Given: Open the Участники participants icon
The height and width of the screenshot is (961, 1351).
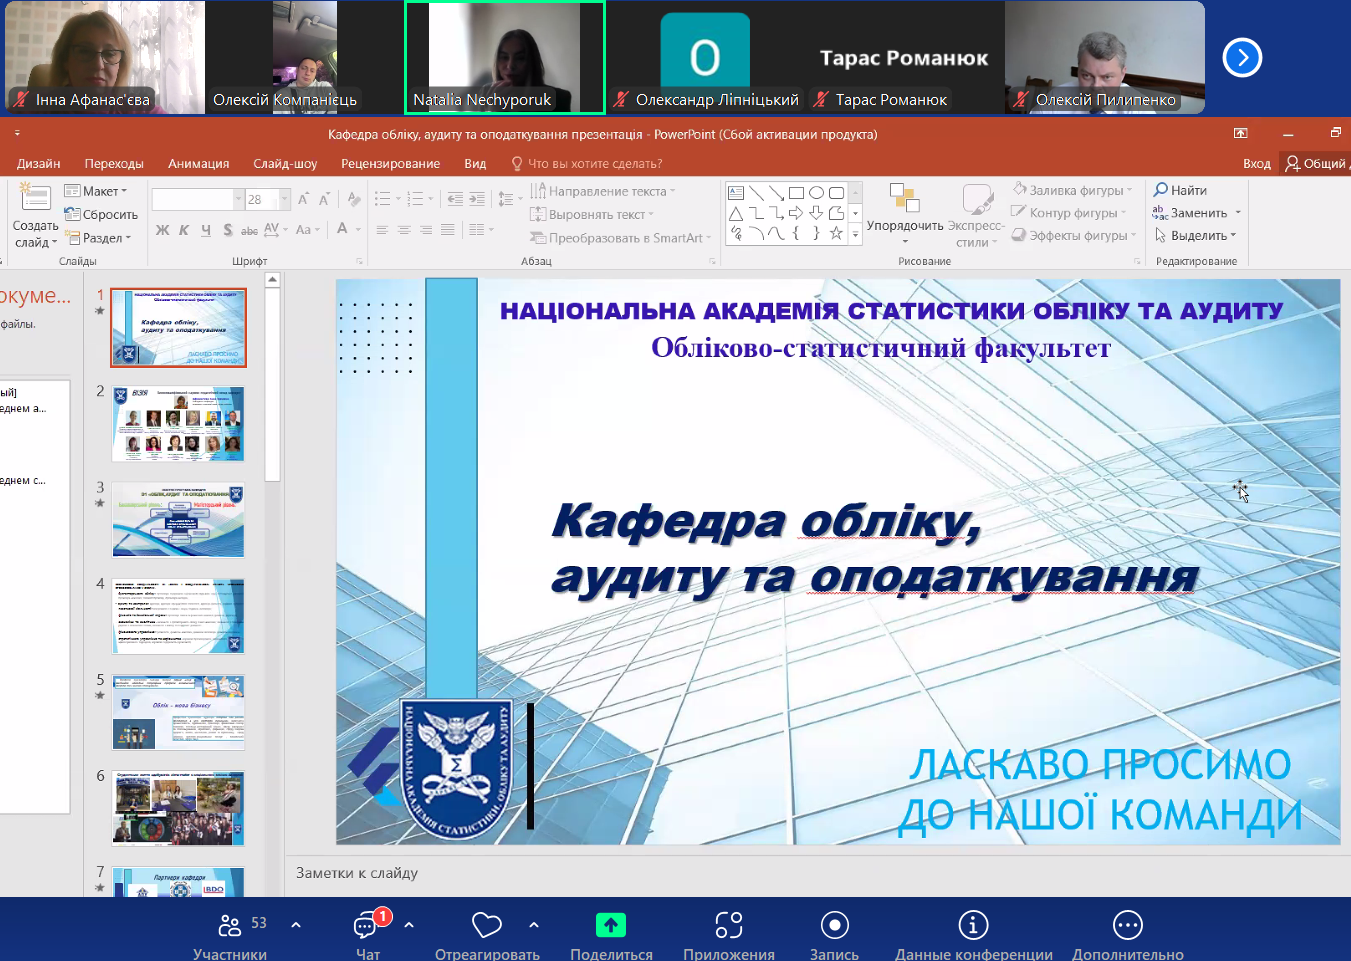Looking at the screenshot, I should pyautogui.click(x=230, y=926).
